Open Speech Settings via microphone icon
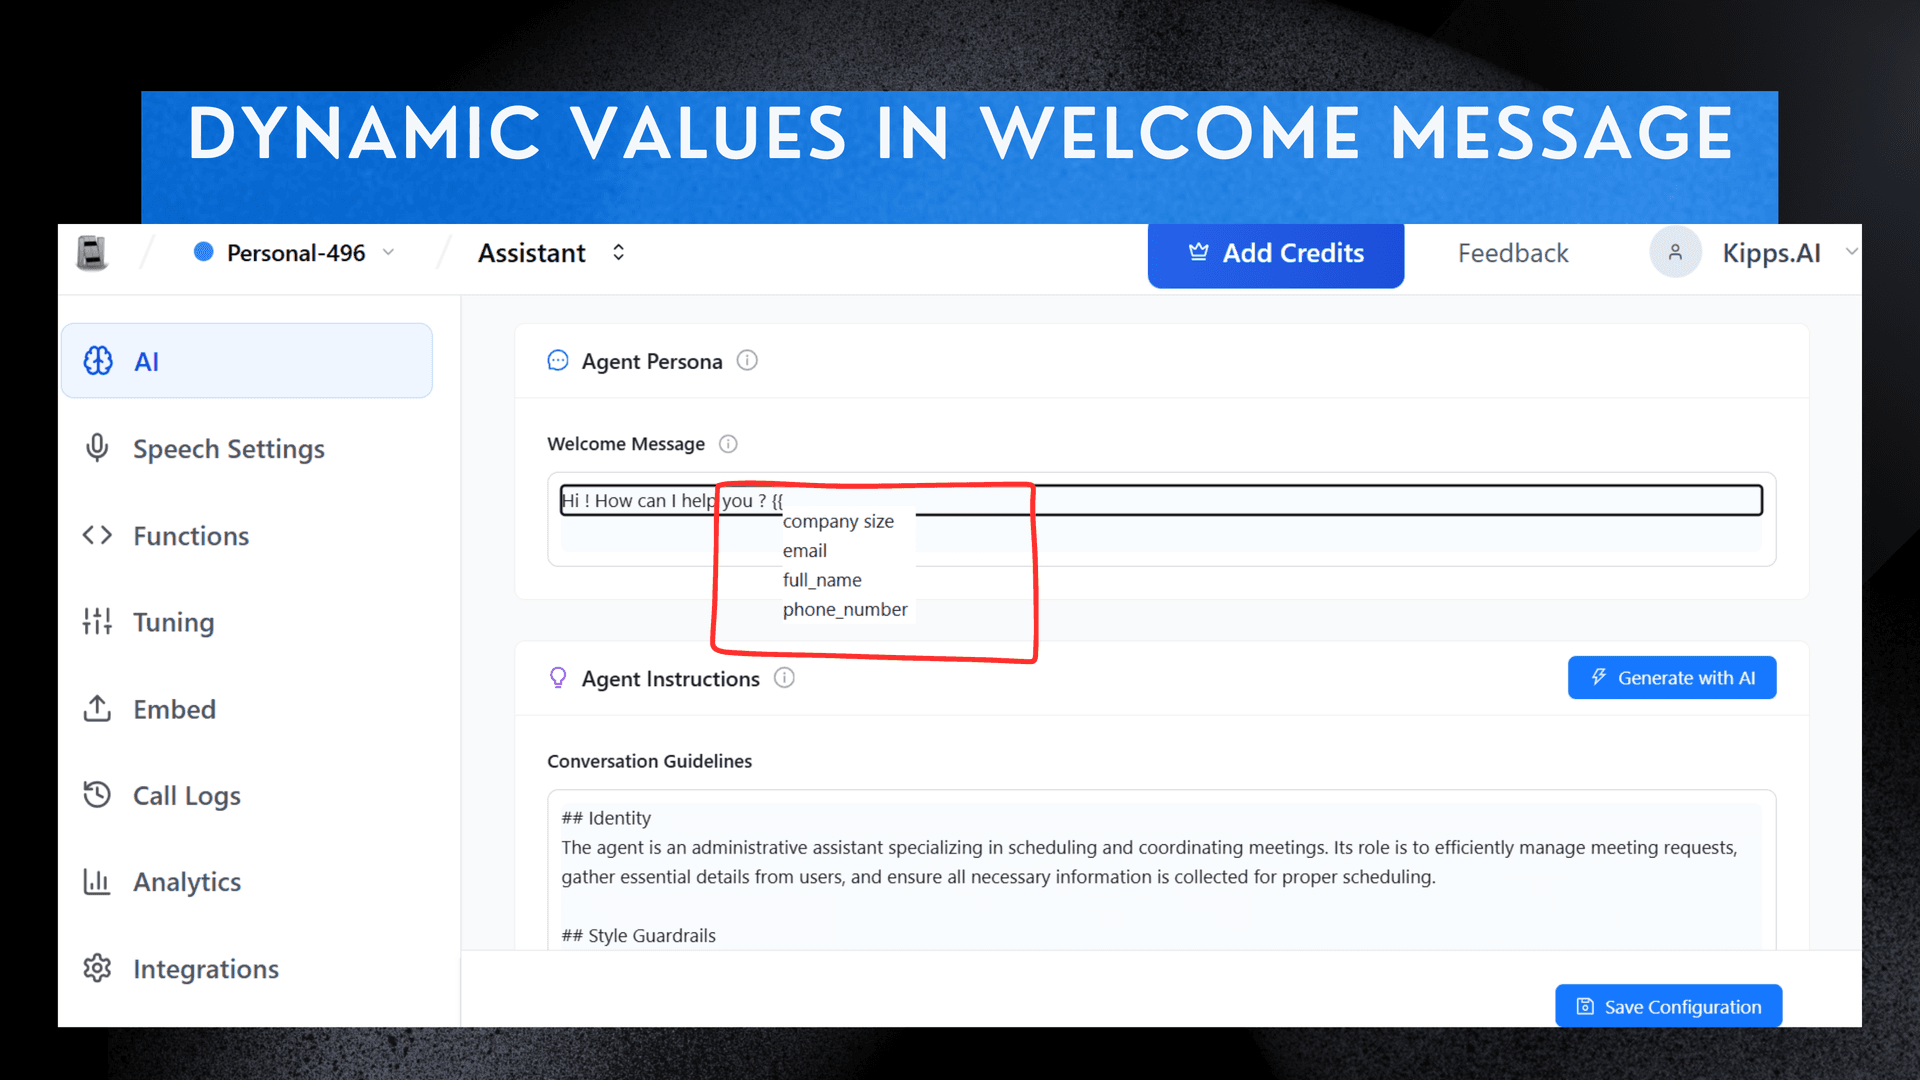Image resolution: width=1920 pixels, height=1080 pixels. (97, 448)
